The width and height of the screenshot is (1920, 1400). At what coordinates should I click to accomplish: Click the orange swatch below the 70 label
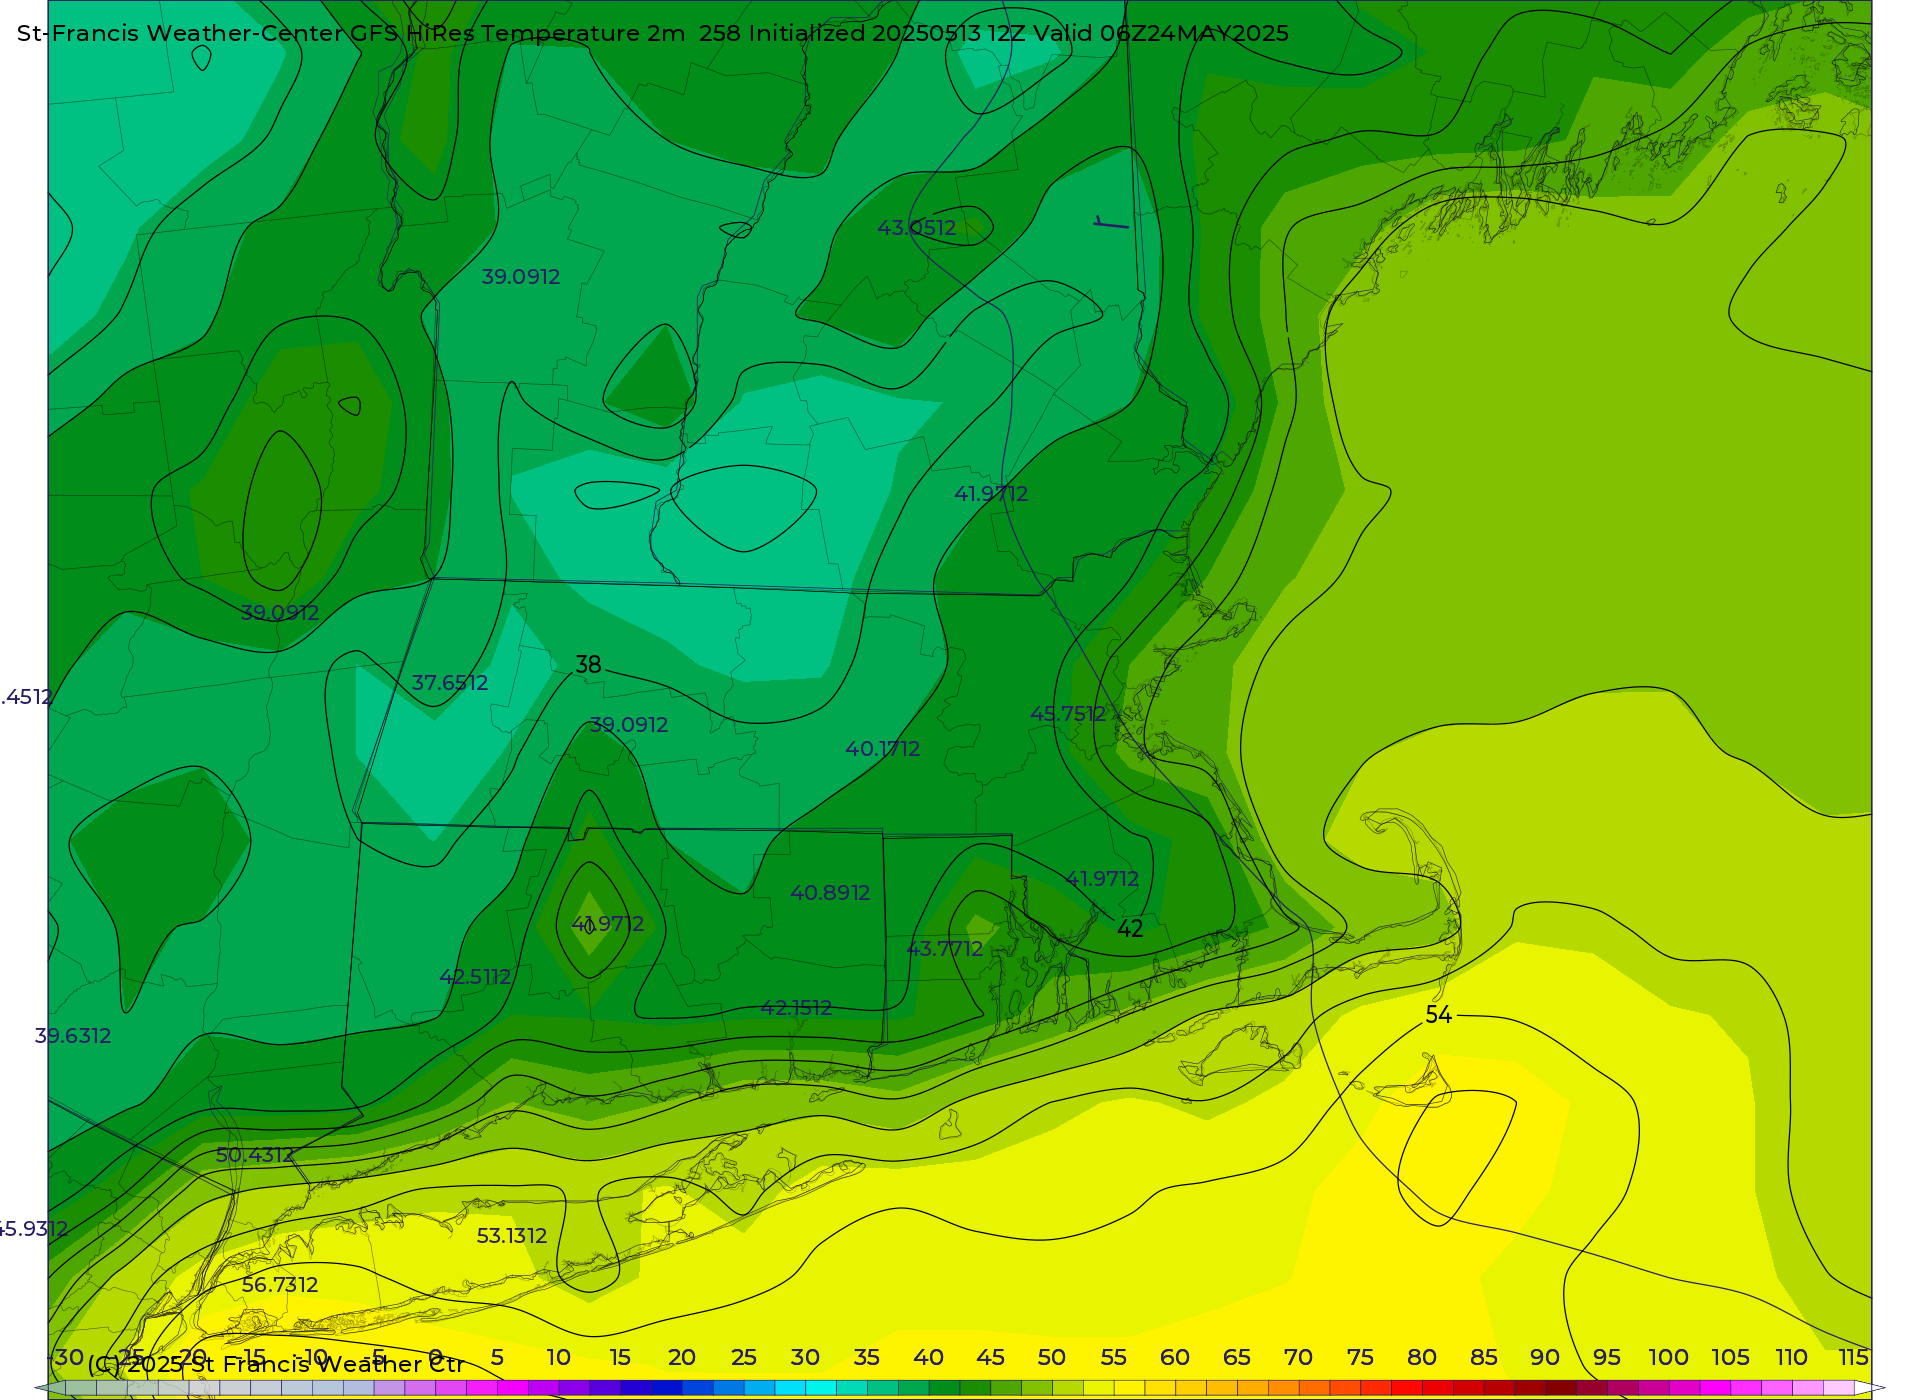pyautogui.click(x=1283, y=1388)
